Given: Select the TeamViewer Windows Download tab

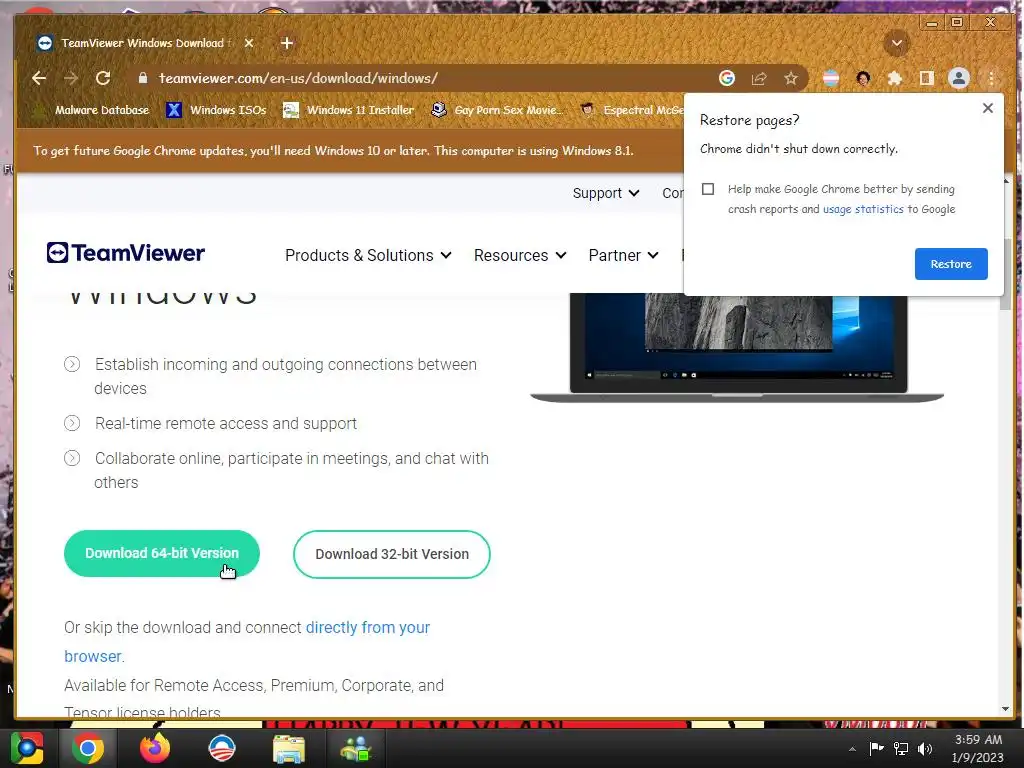Looking at the screenshot, I should pos(145,43).
